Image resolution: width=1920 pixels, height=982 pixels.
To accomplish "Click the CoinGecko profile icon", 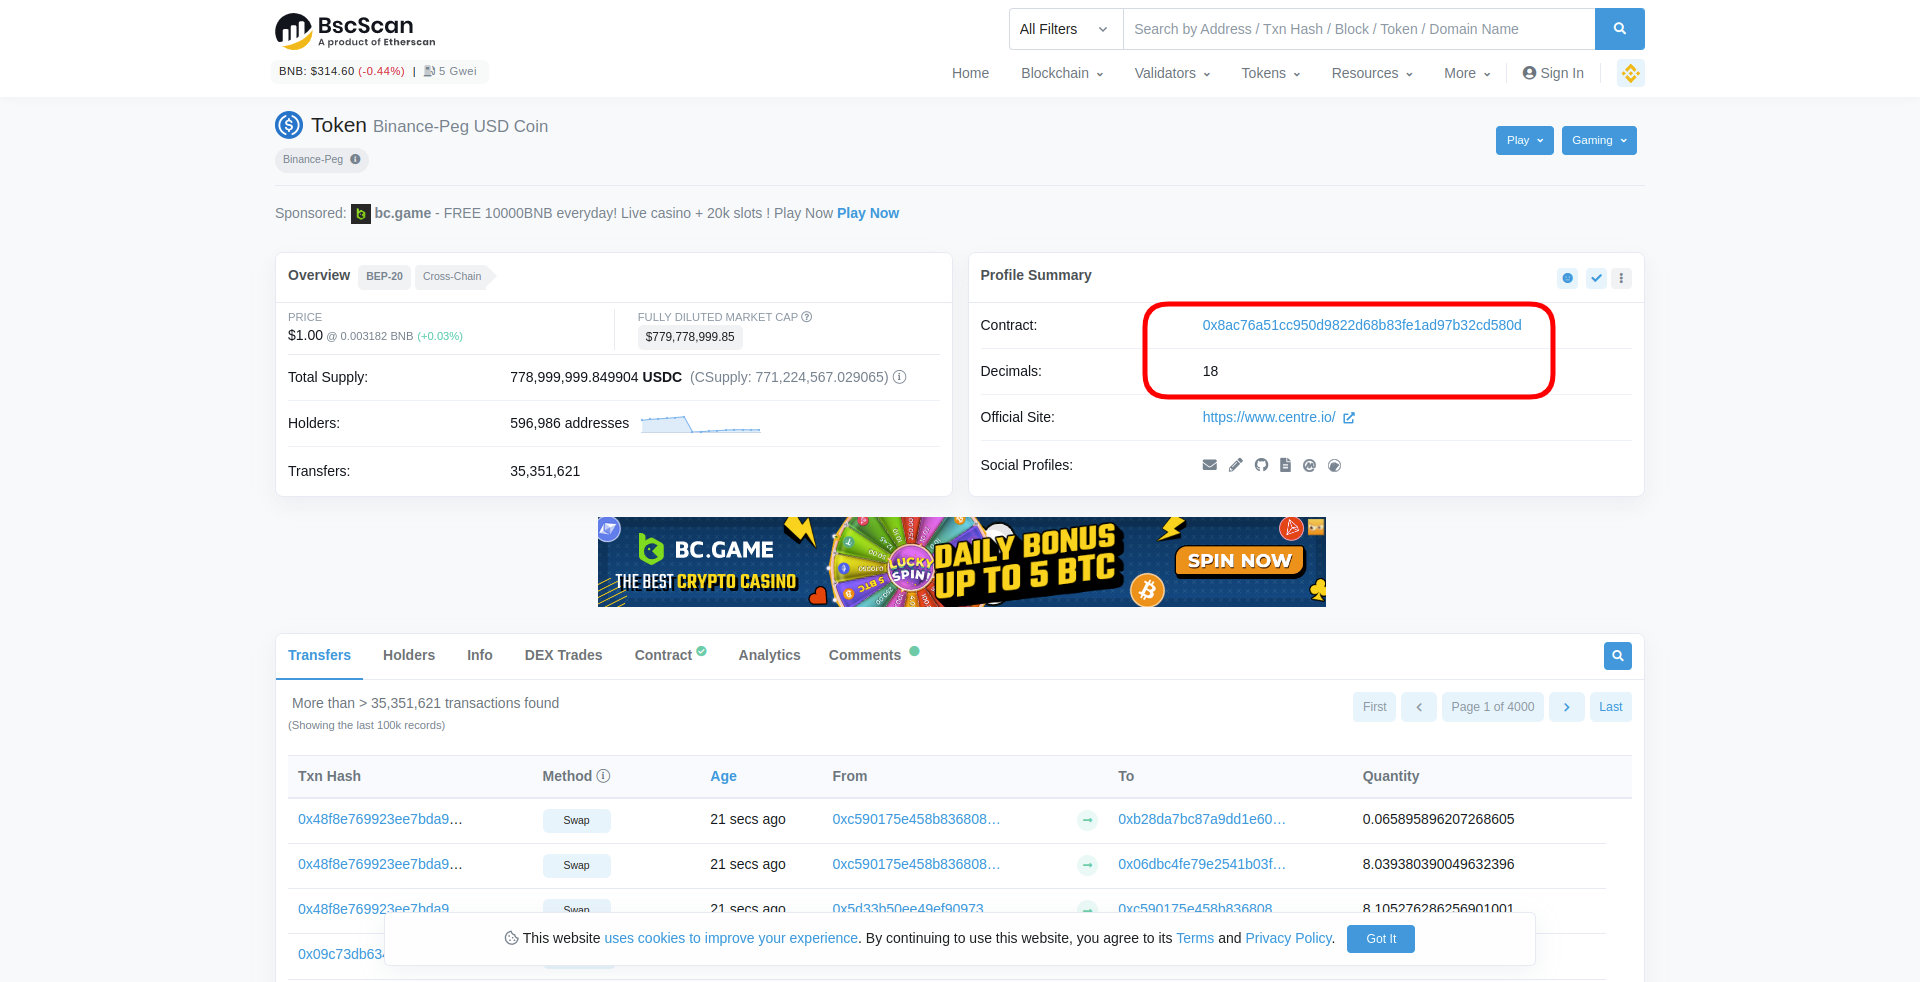I will coord(1334,465).
